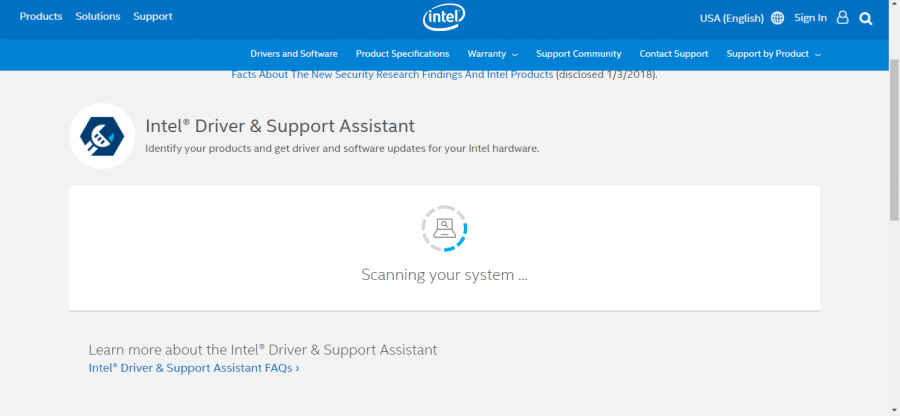Screen dimensions: 900x416
Task: Open the Solutions menu
Action: coord(98,17)
